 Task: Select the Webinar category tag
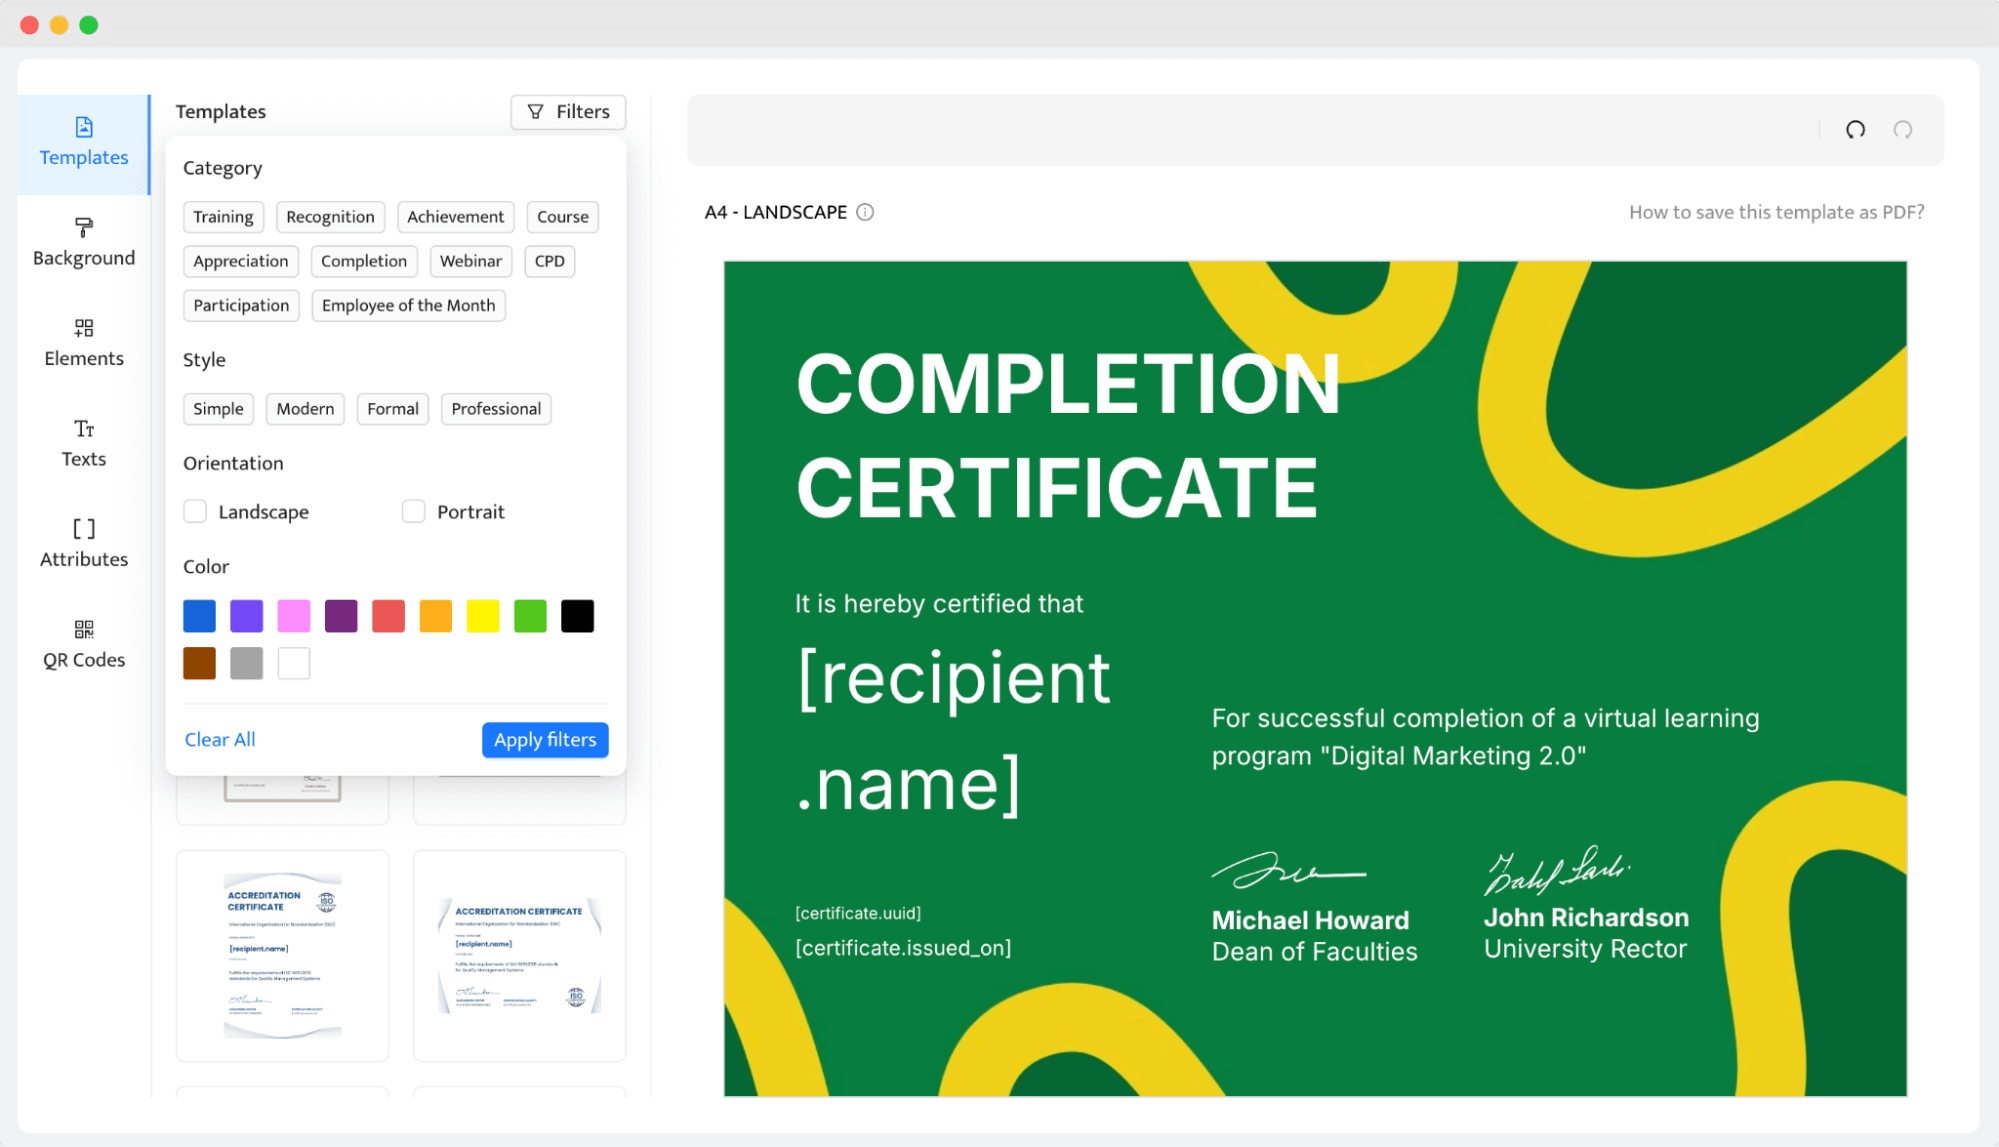(471, 261)
